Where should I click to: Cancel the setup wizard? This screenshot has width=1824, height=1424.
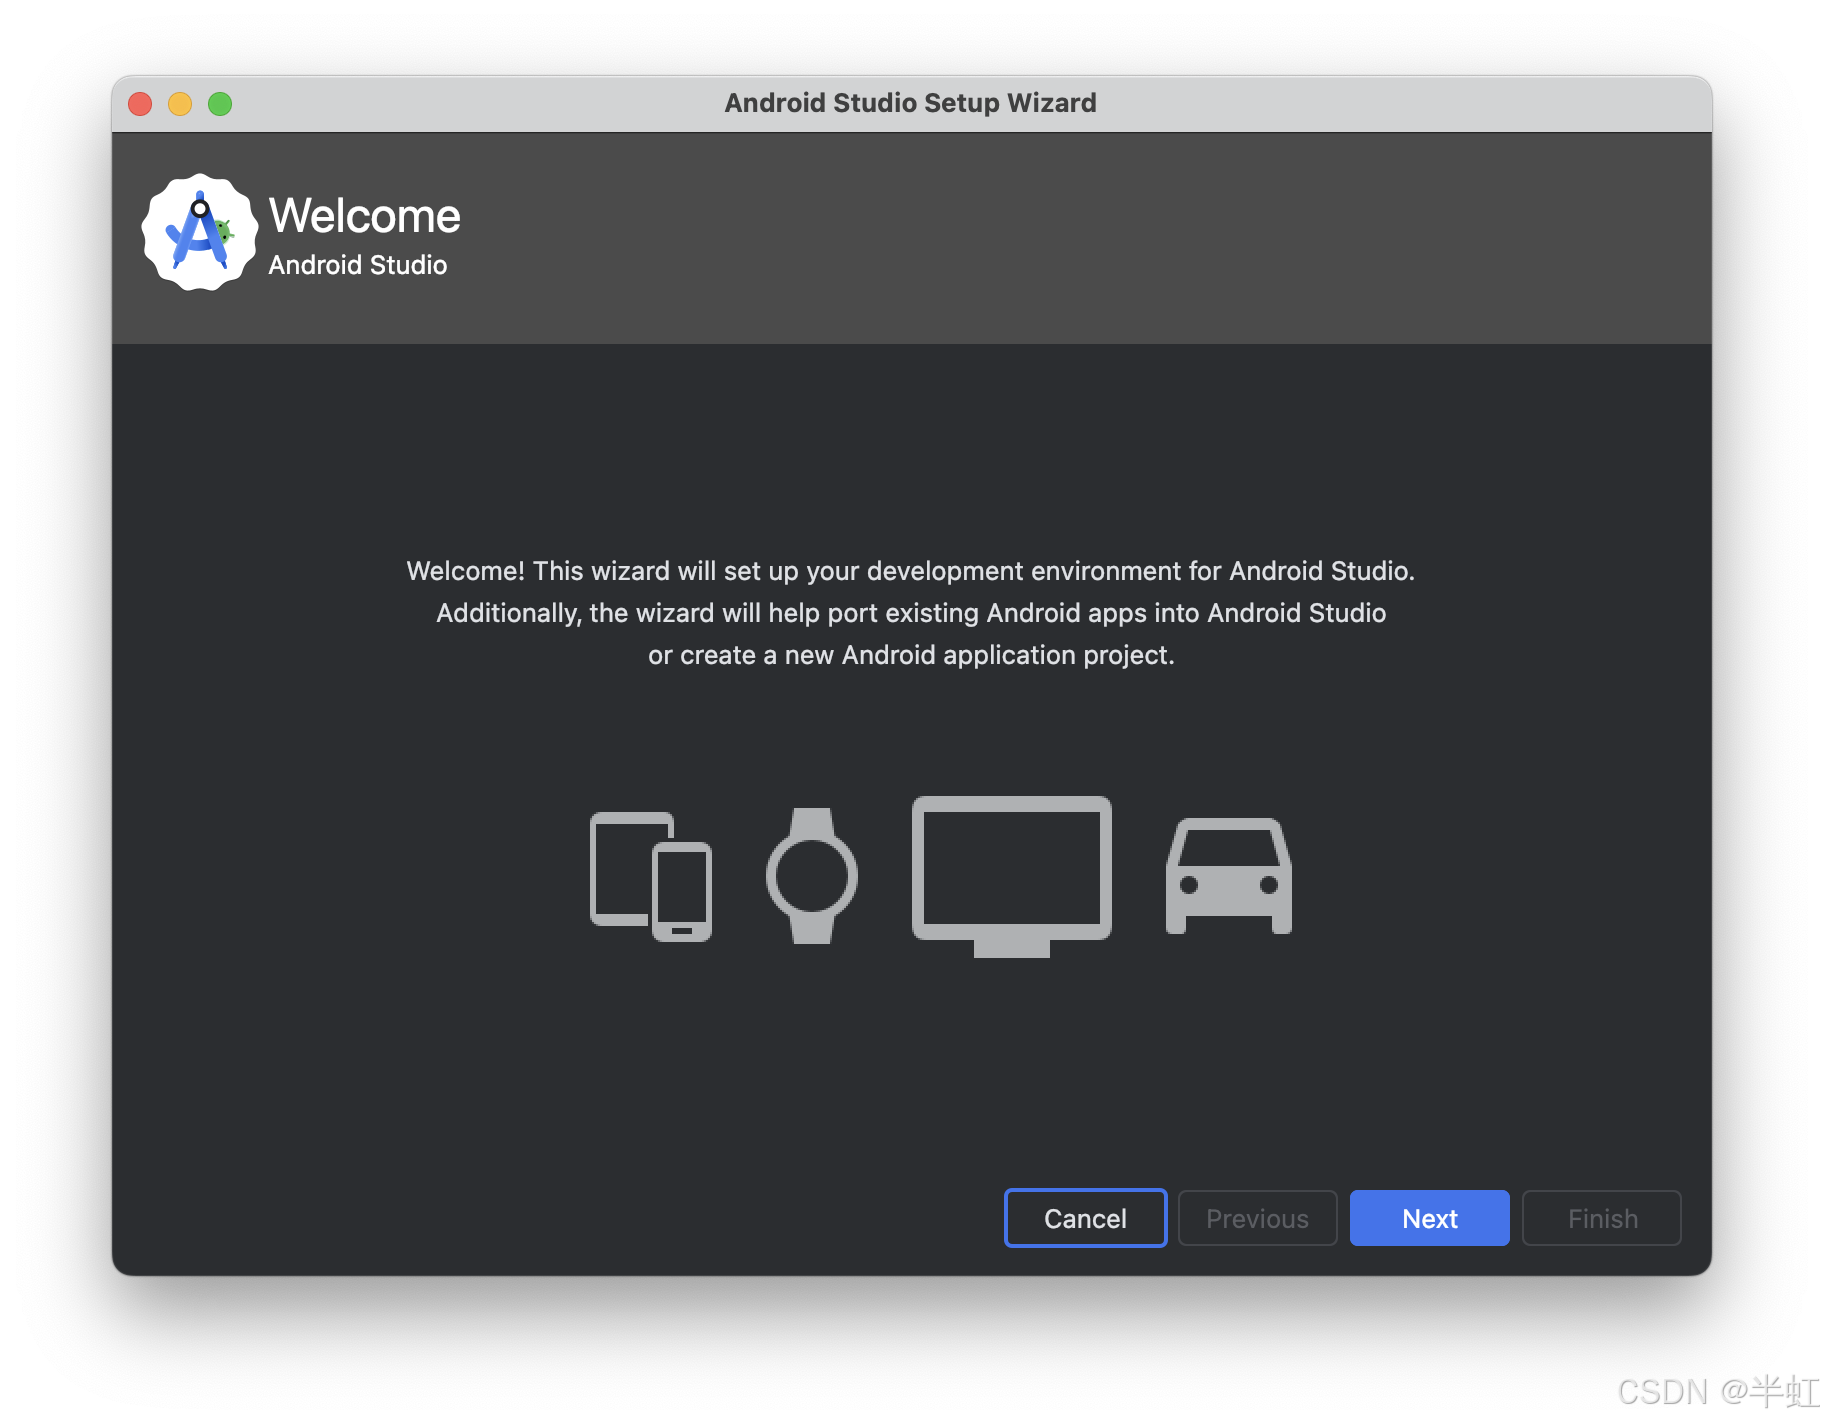[x=1085, y=1218]
